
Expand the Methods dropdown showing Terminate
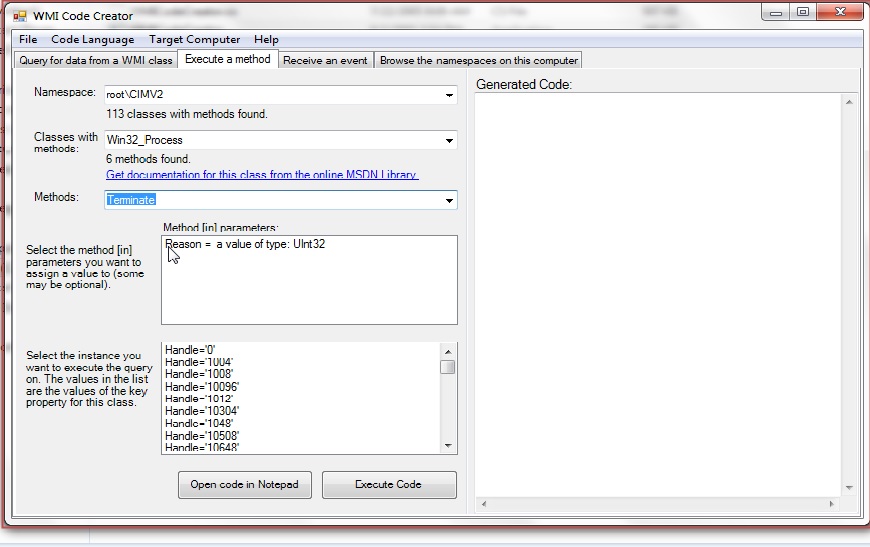[449, 201]
